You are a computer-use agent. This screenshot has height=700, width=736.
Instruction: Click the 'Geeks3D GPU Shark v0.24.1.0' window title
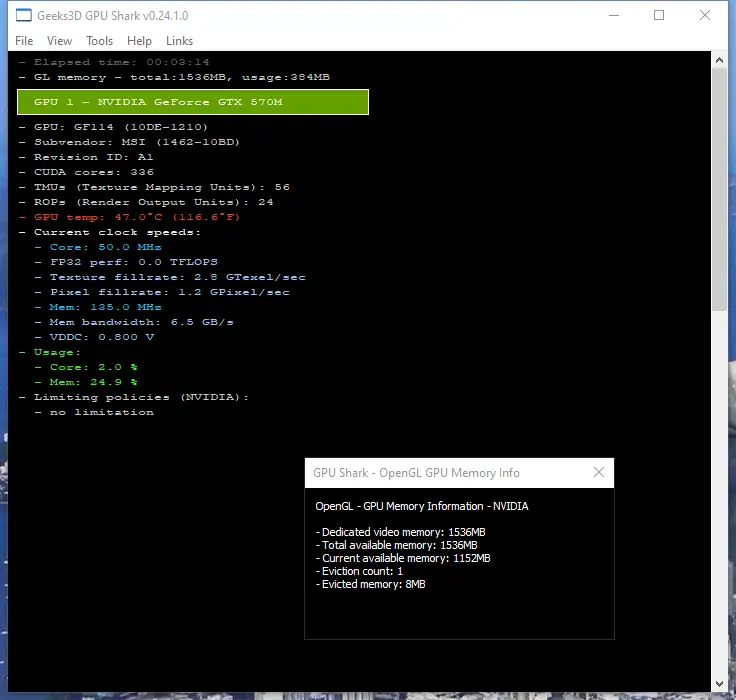pyautogui.click(x=113, y=15)
